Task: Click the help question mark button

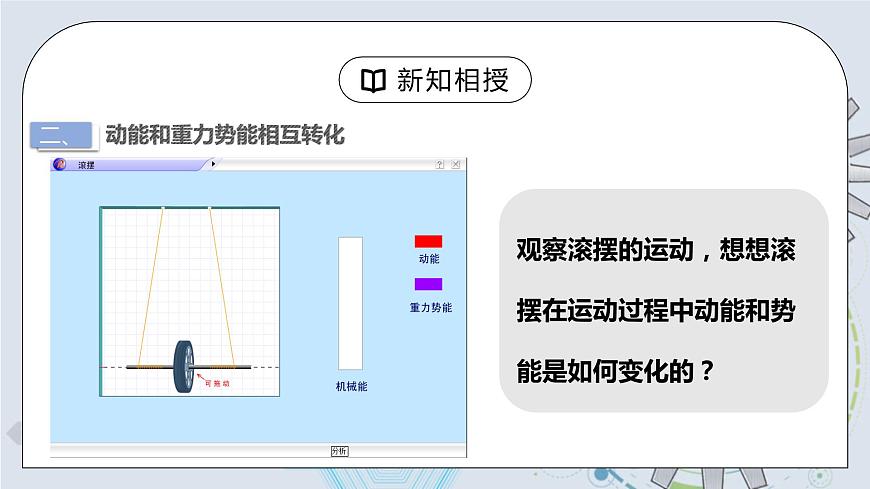Action: pyautogui.click(x=440, y=164)
